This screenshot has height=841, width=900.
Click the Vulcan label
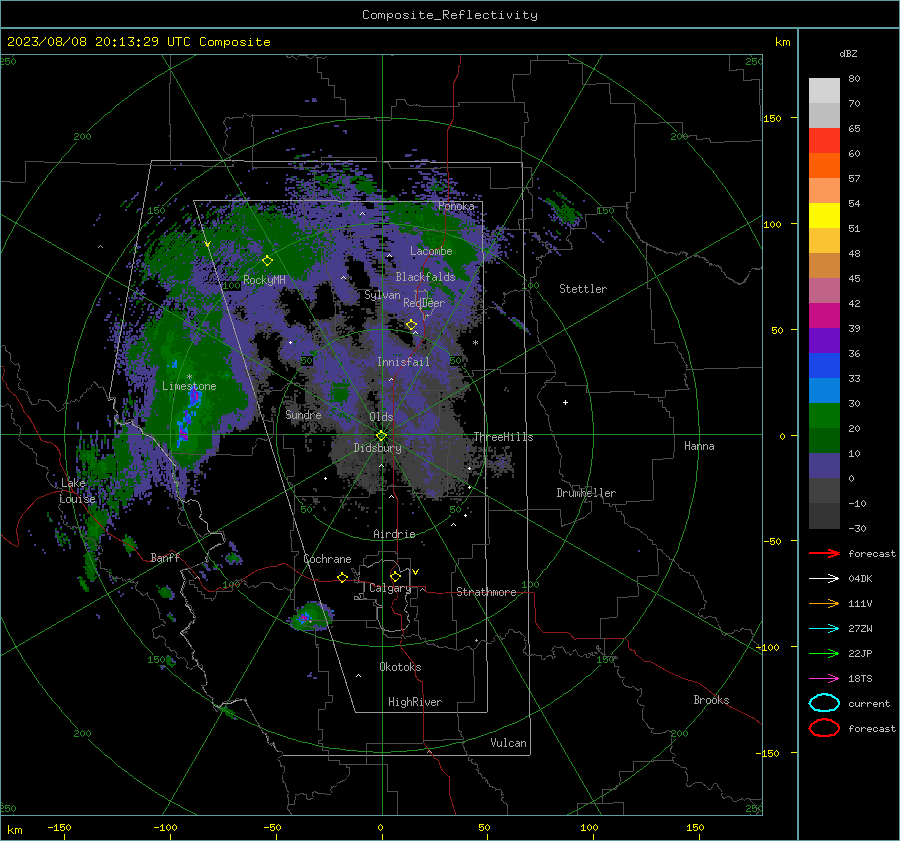509,743
